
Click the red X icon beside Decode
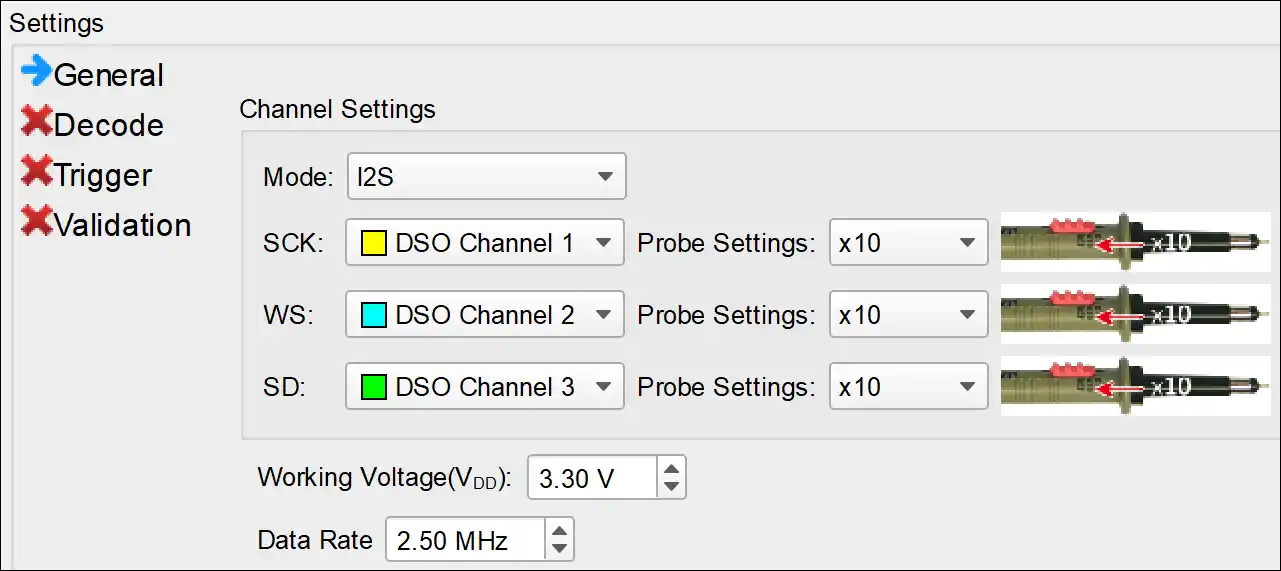[x=37, y=122]
